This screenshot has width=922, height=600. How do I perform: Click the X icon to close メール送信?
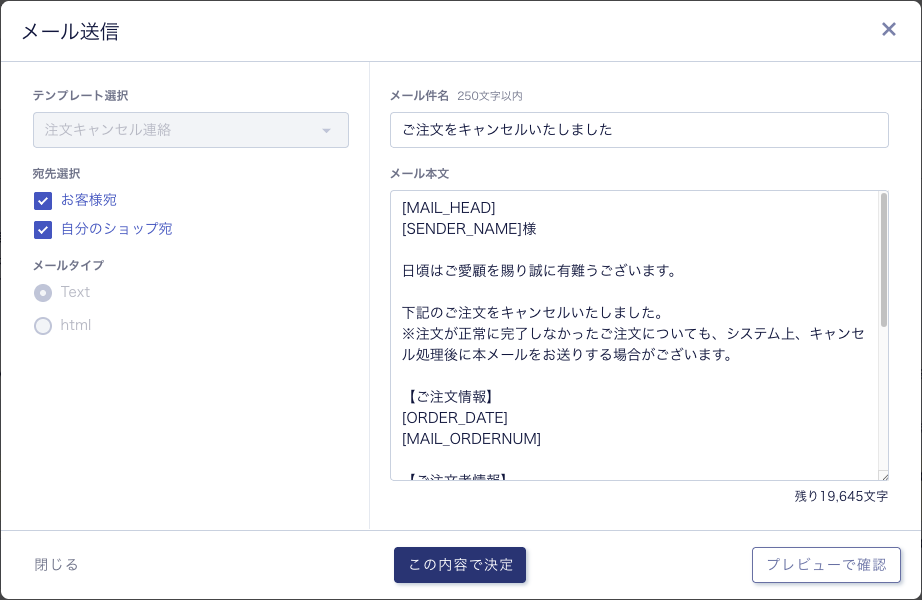click(888, 29)
